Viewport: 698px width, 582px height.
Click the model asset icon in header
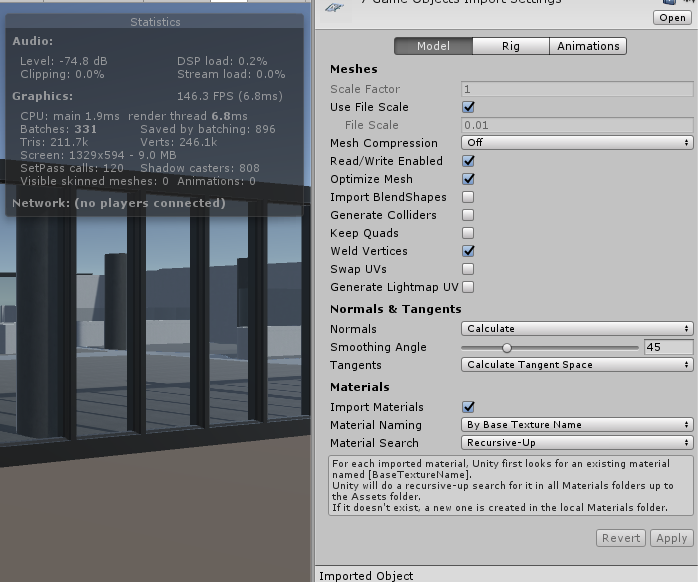pyautogui.click(x=337, y=6)
